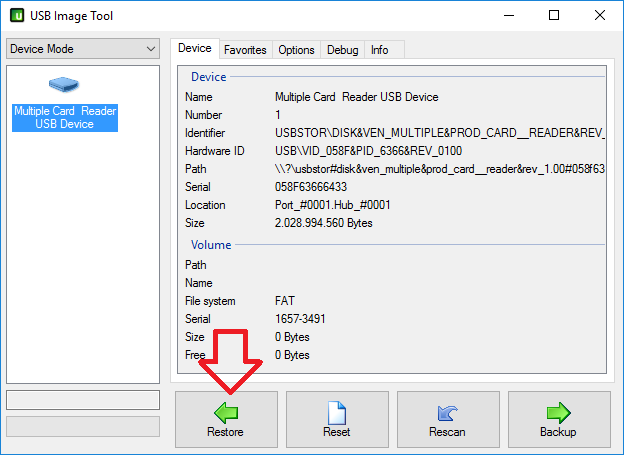This screenshot has width=624, height=455.
Task: Select the Multiple Card Reader USB Device label
Action: (65, 117)
